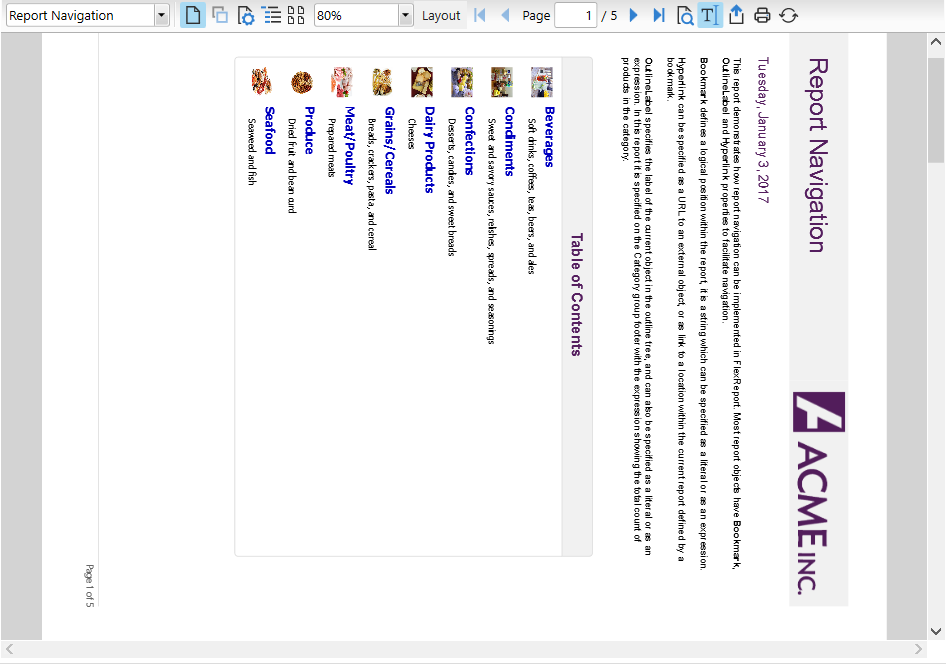Viewport: 946px width, 664px height.
Task: Show the document outline tree icon
Action: click(x=272, y=15)
